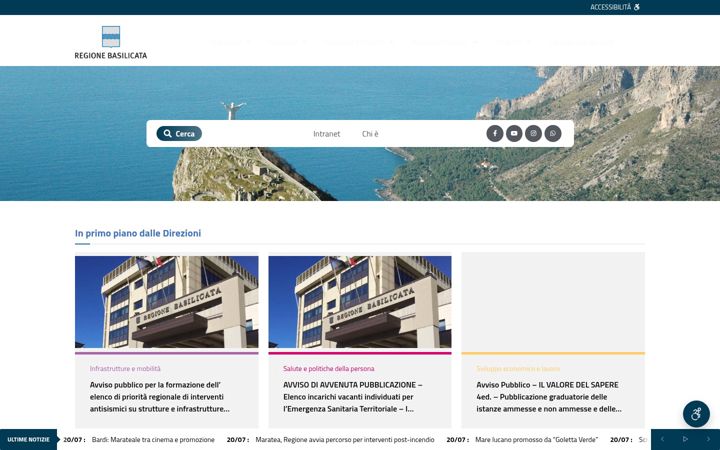This screenshot has width=720, height=450.
Task: Open the Chi è link
Action: [370, 134]
